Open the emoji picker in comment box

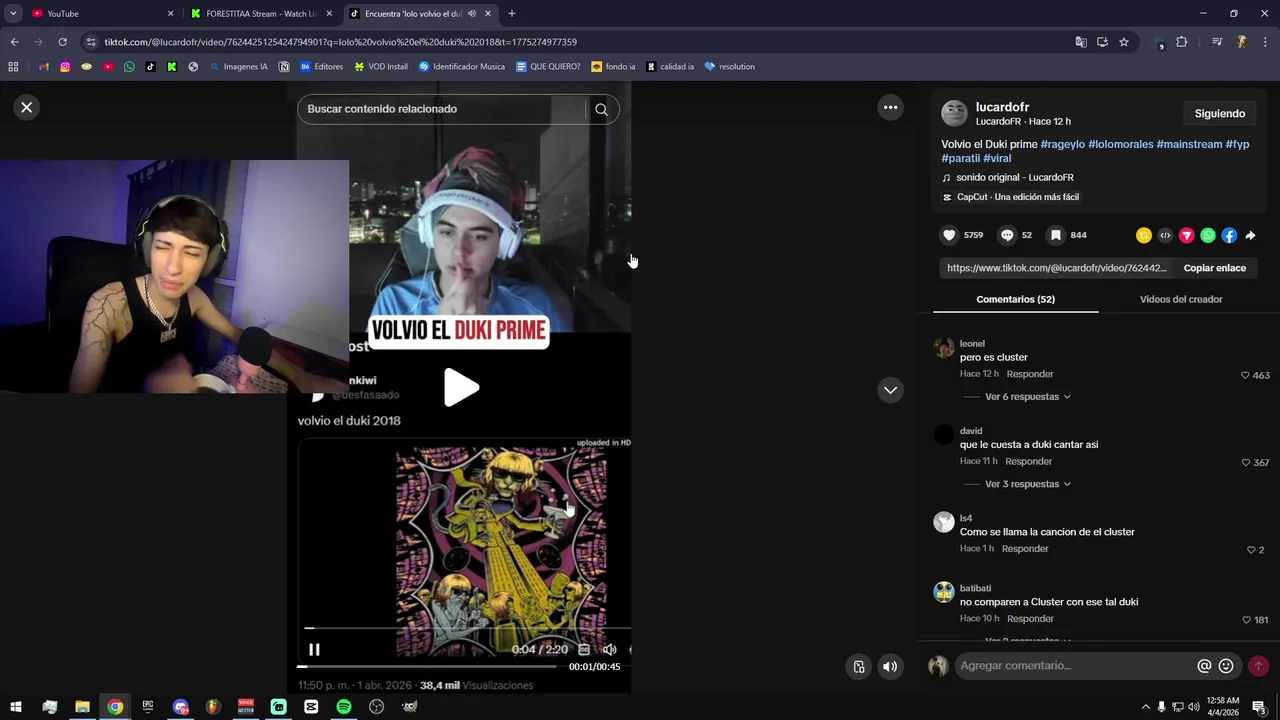point(1226,666)
